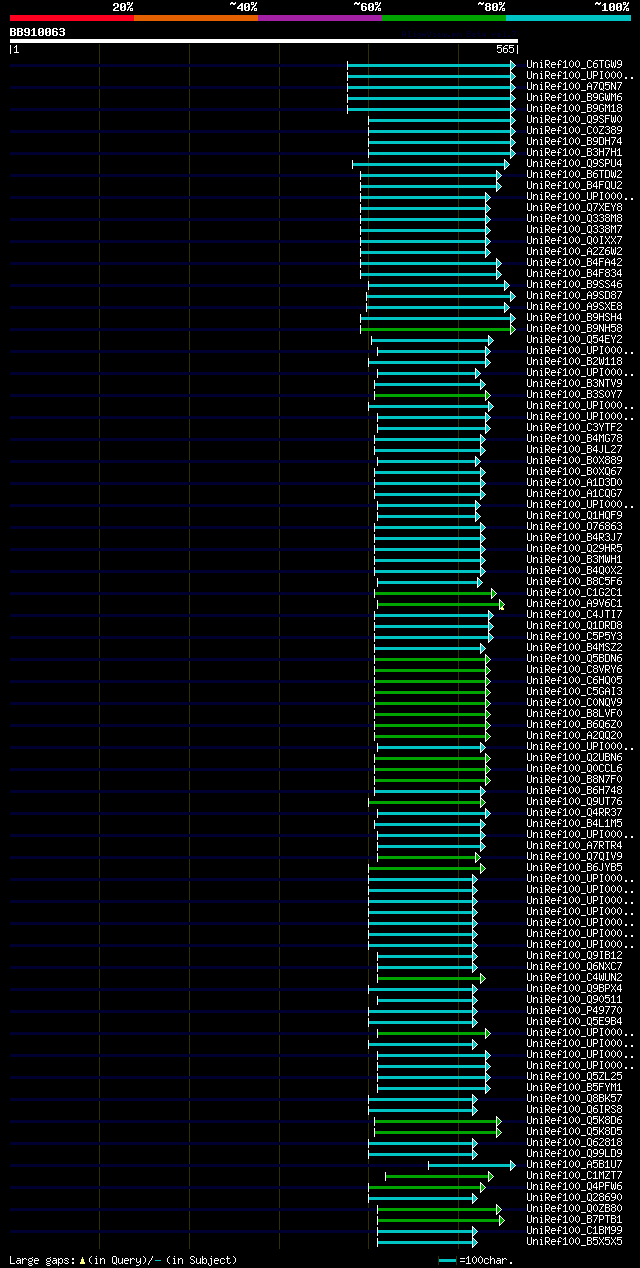This screenshot has width=640, height=1268.
Task: Choose the UniRef100_B4FA42 entry label
Action: [x=574, y=262]
